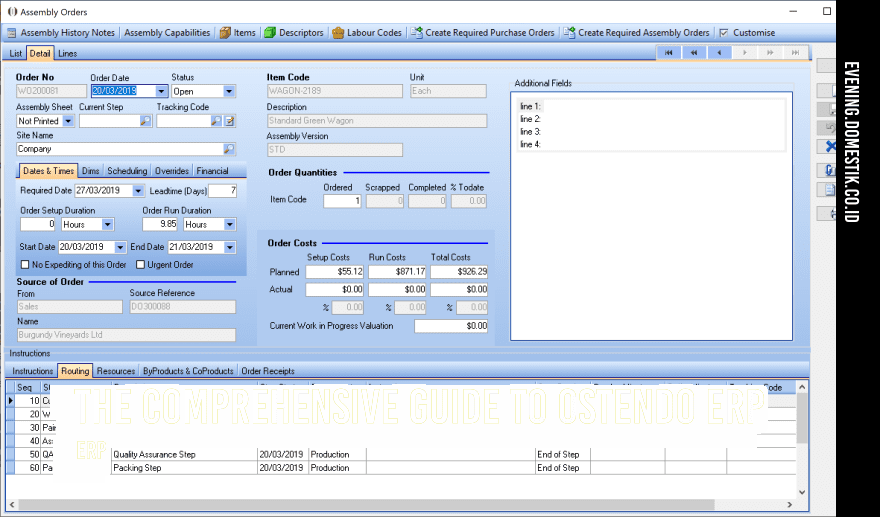
Task: Click the horizontal scrollbar right arrow
Action: coord(789,504)
